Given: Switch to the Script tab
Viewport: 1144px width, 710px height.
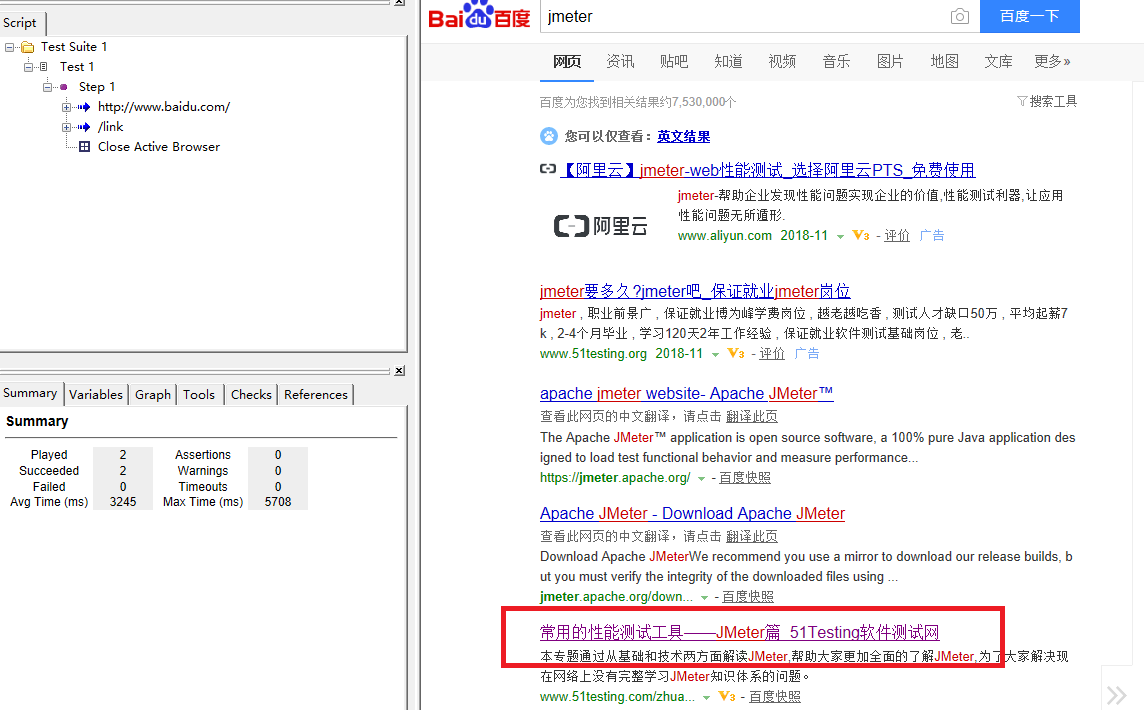Looking at the screenshot, I should coord(22,23).
